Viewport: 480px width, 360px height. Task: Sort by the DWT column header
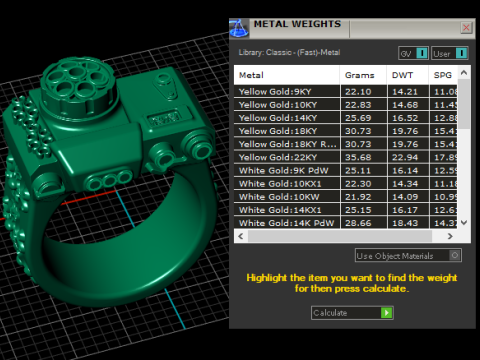pos(407,75)
